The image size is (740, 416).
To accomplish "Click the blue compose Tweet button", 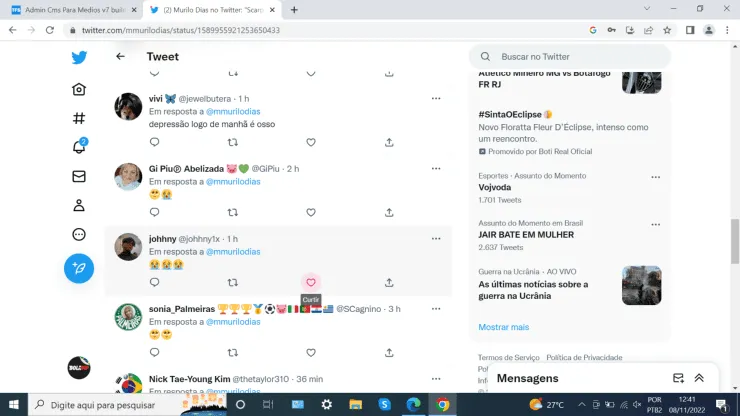I will click(79, 268).
